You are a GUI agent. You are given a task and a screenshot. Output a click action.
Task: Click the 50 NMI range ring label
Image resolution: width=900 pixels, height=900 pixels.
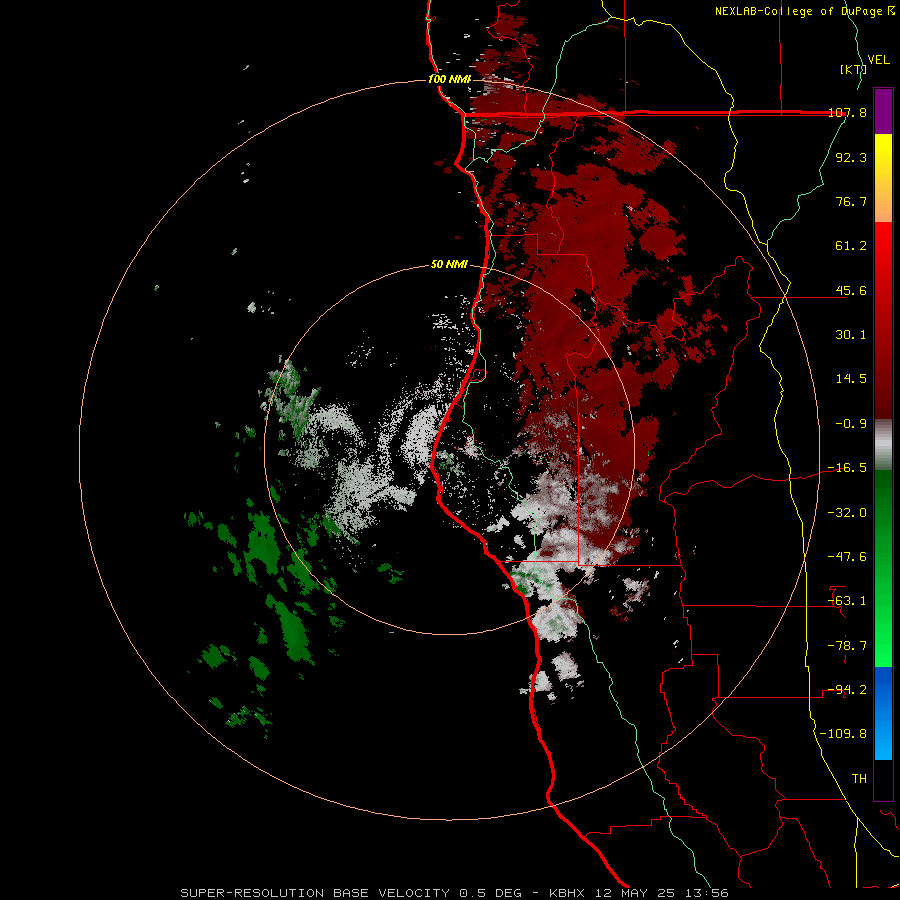coord(449,265)
